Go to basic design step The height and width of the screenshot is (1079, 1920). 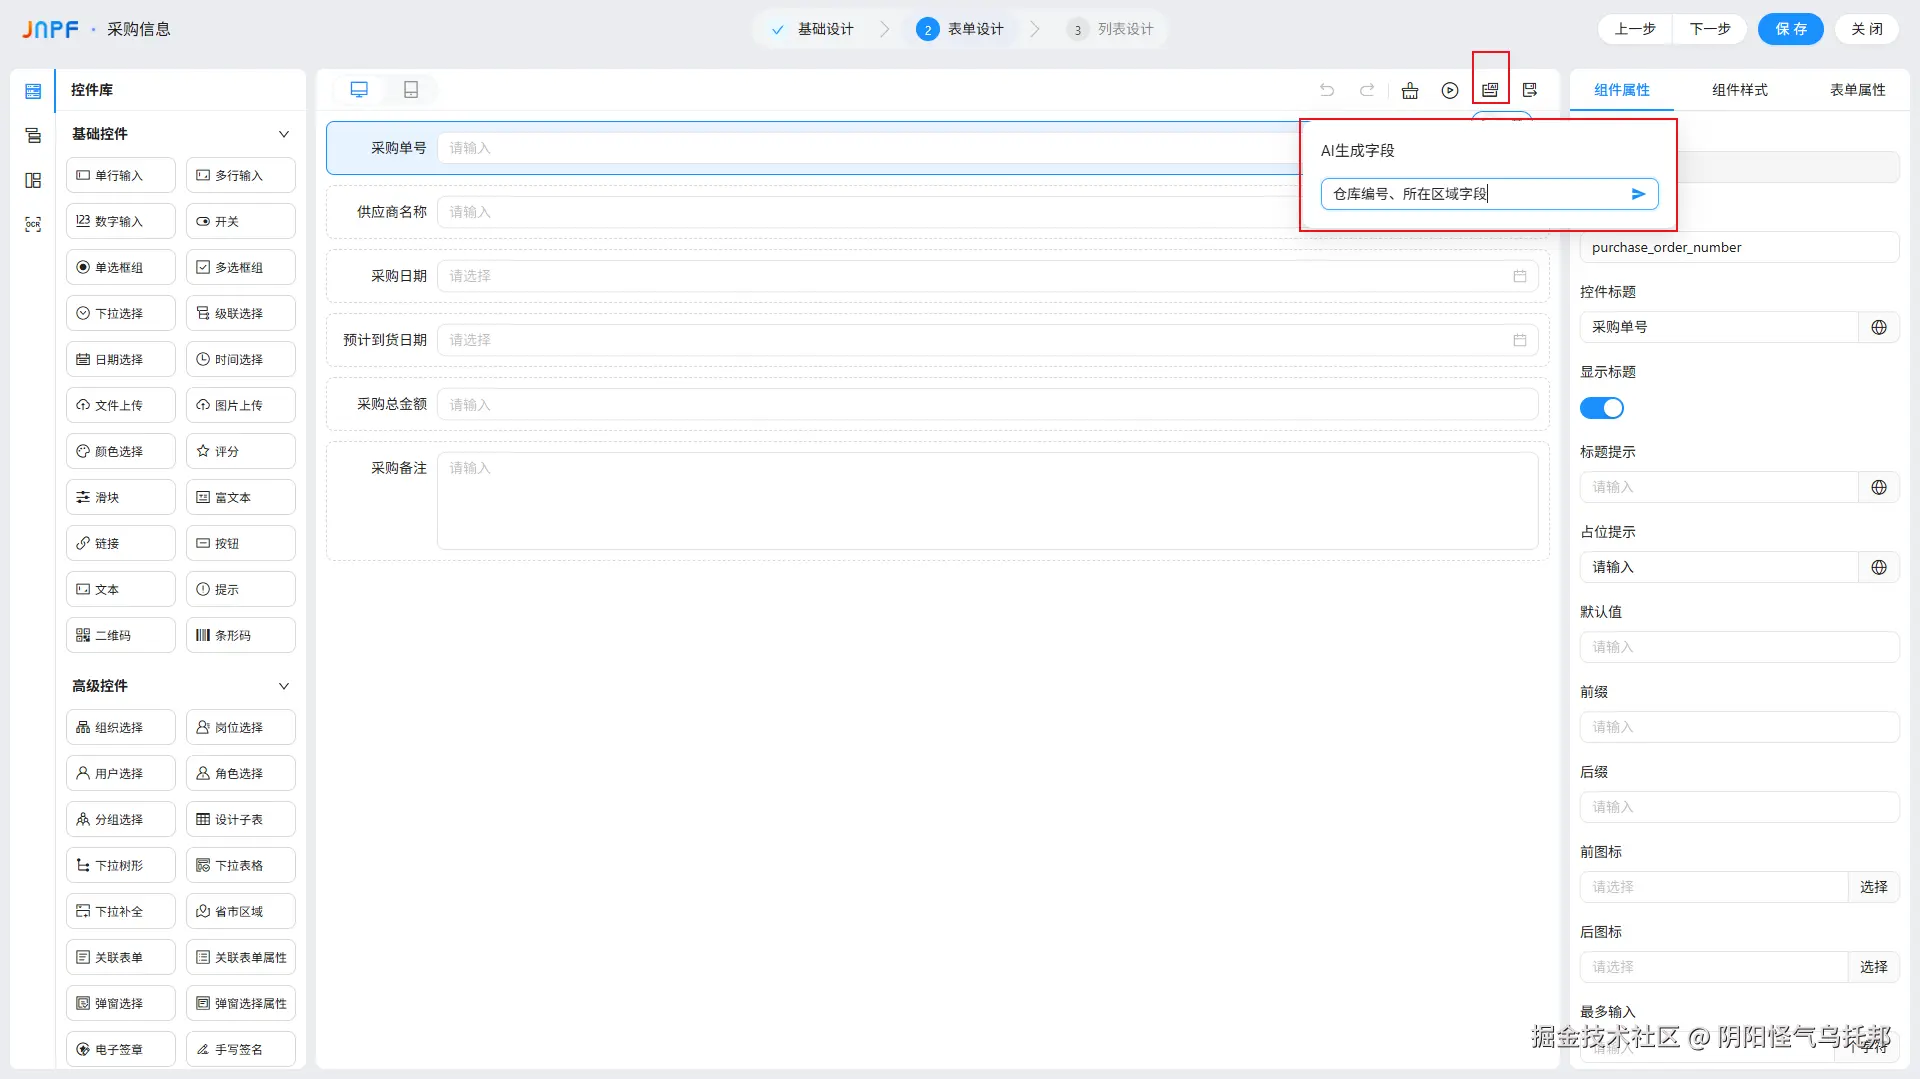[x=812, y=30]
